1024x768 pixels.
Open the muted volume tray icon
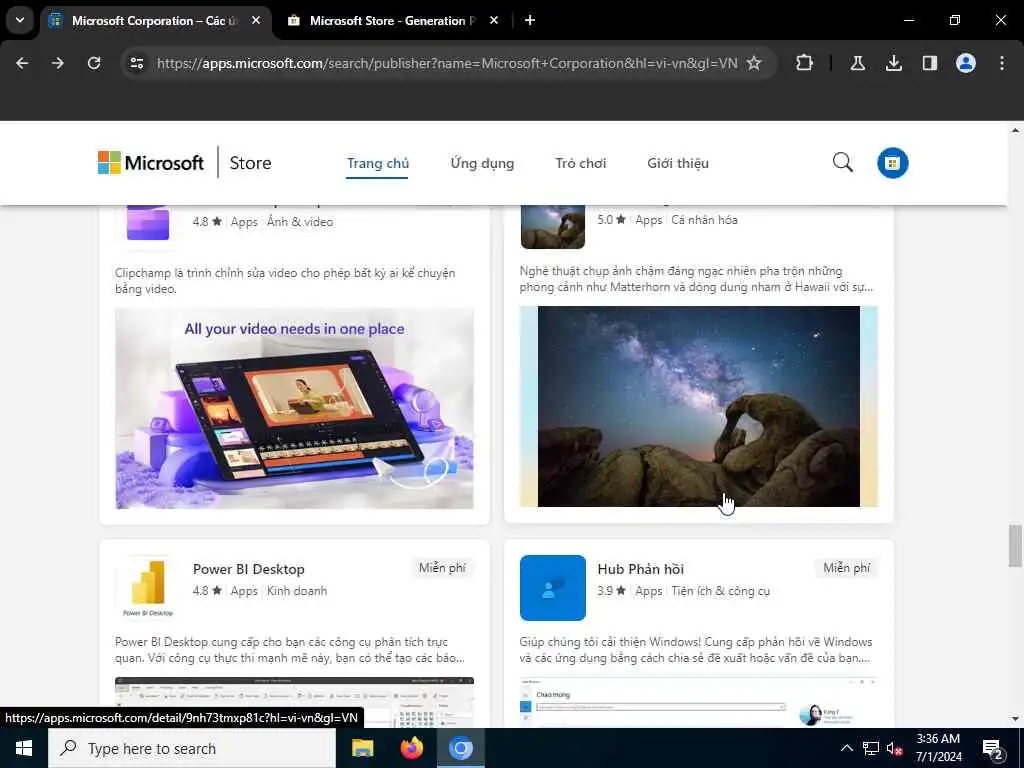895,749
